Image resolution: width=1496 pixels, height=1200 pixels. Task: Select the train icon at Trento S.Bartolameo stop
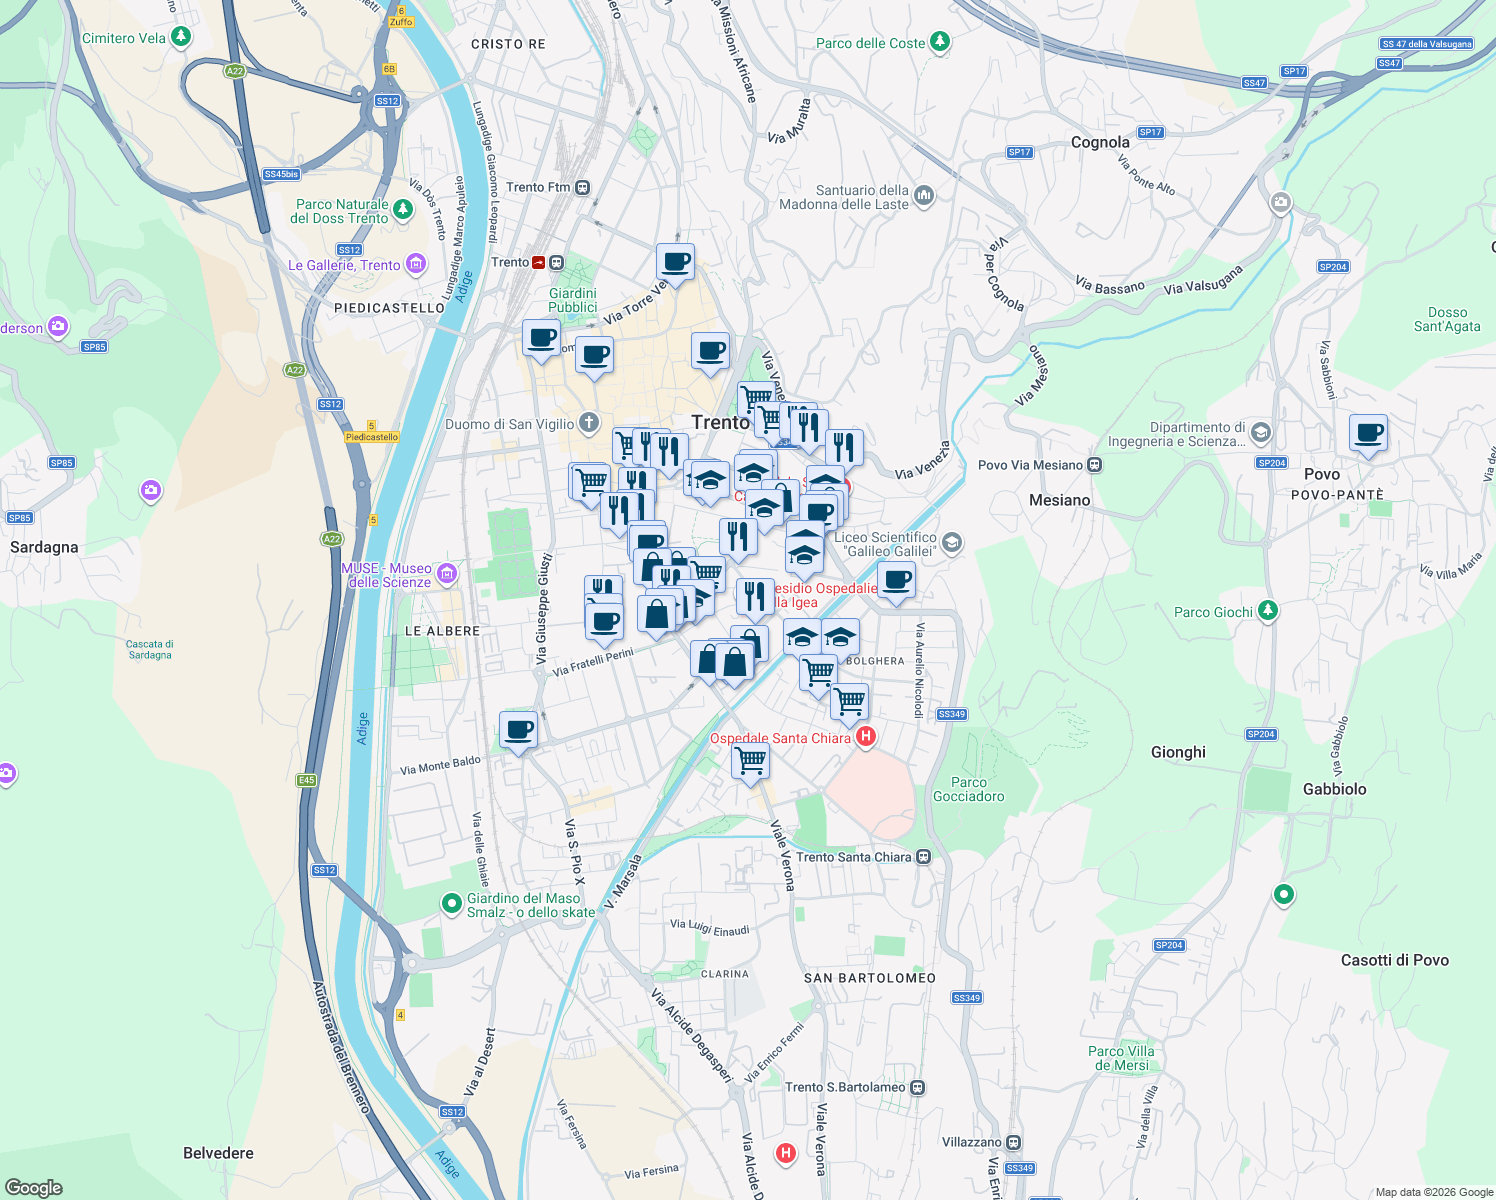916,1087
